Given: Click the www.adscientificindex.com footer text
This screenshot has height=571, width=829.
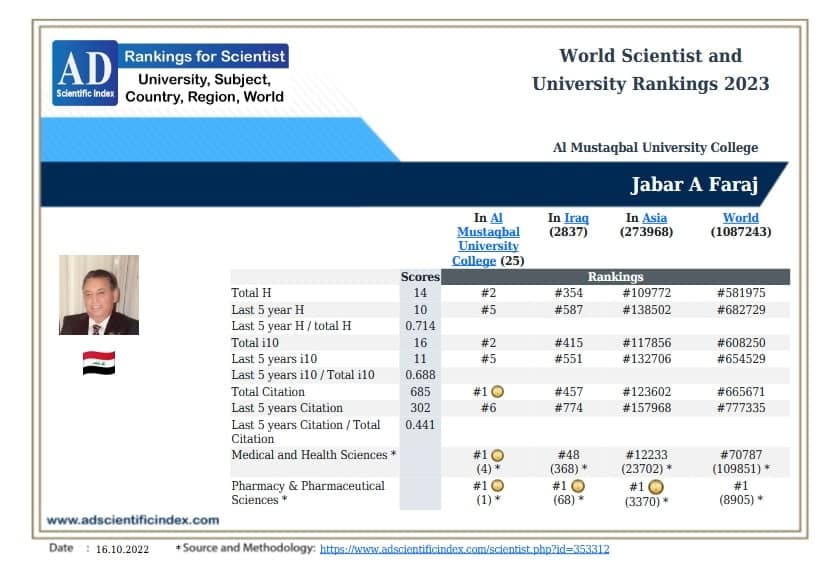Looking at the screenshot, I should [x=133, y=520].
